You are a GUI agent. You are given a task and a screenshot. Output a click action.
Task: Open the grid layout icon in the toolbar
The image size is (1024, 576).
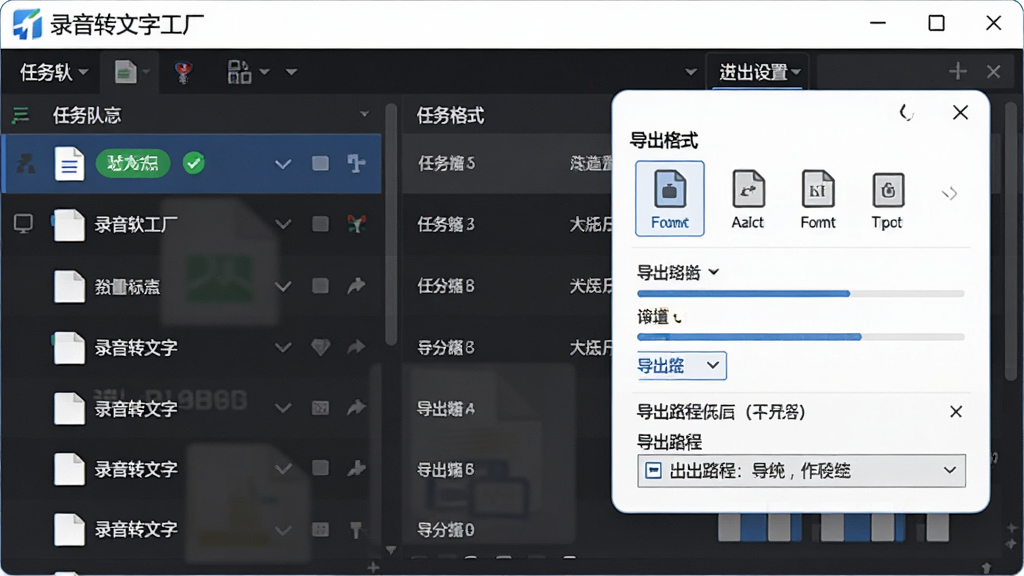pos(239,72)
